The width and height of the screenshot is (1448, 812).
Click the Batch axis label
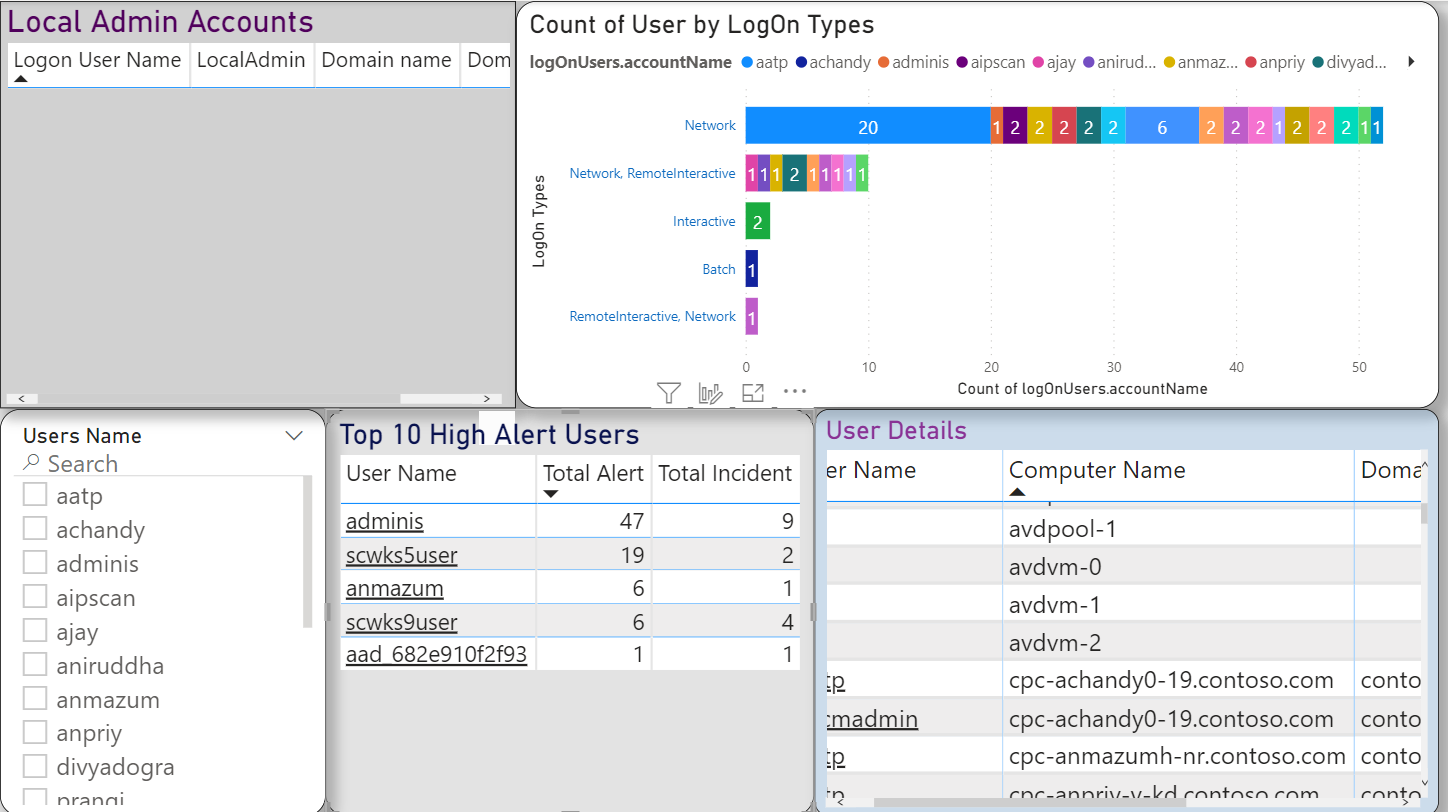719,269
